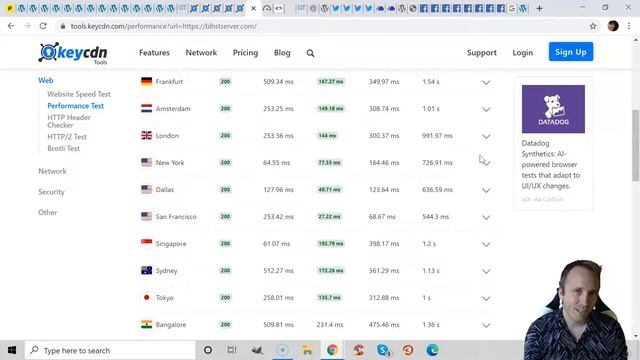Viewport: 640px width, 360px height.
Task: Click the Netherlands flag beside Amsterdam
Action: point(147,109)
